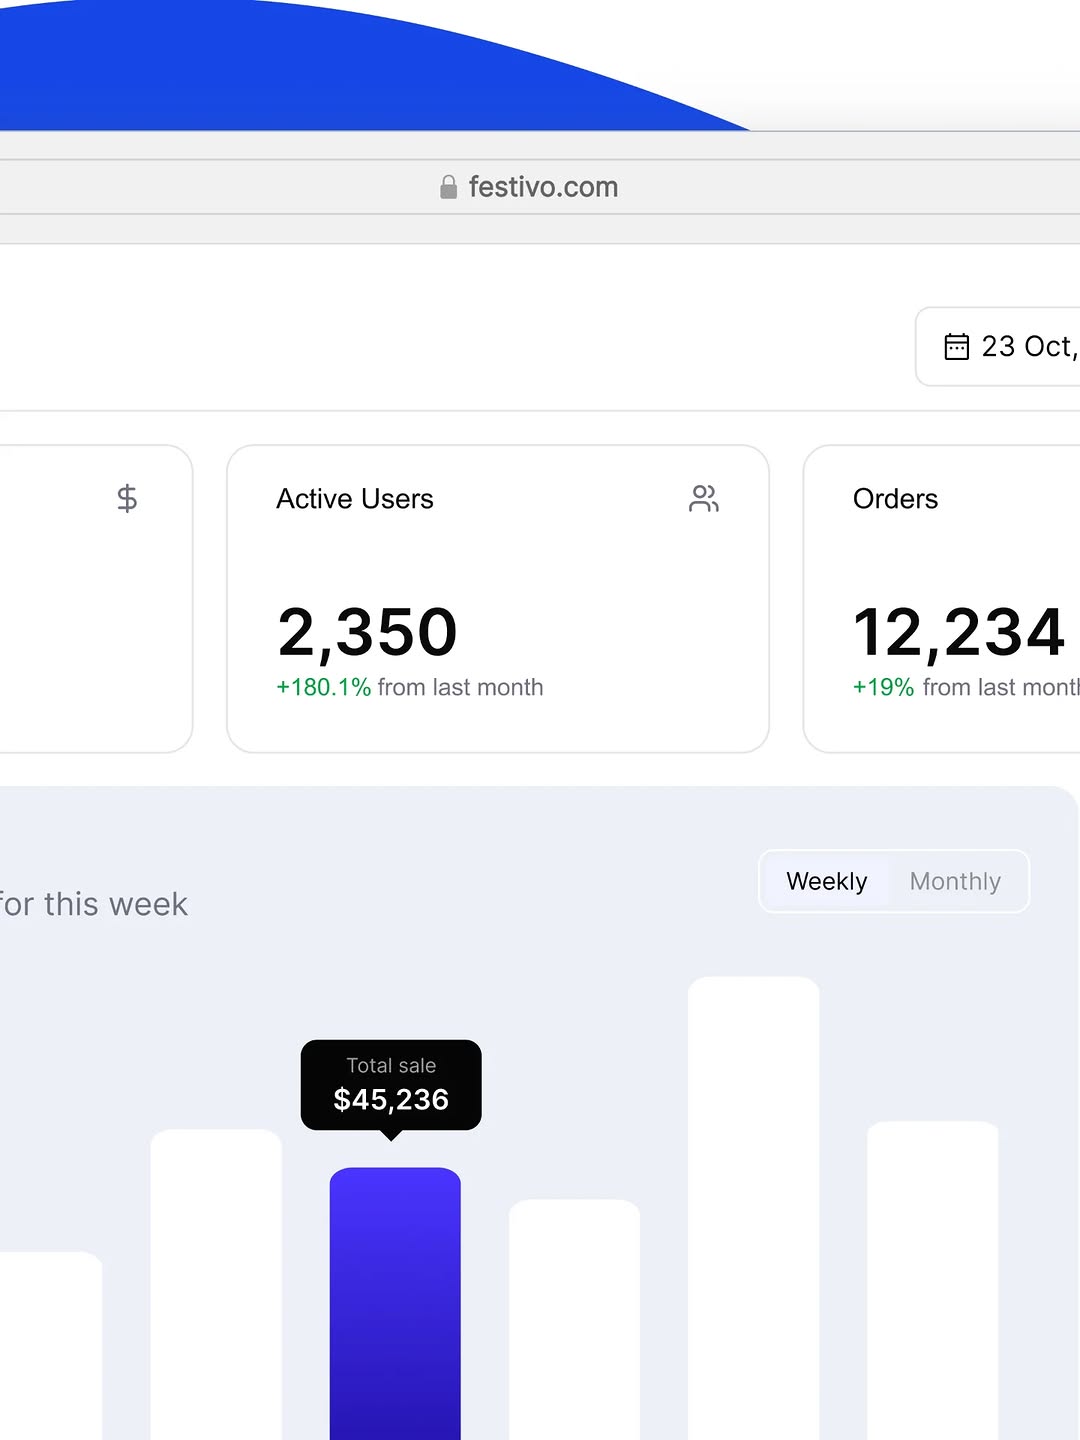Open the Active Users card details
The image size is (1080, 1440).
tap(497, 598)
